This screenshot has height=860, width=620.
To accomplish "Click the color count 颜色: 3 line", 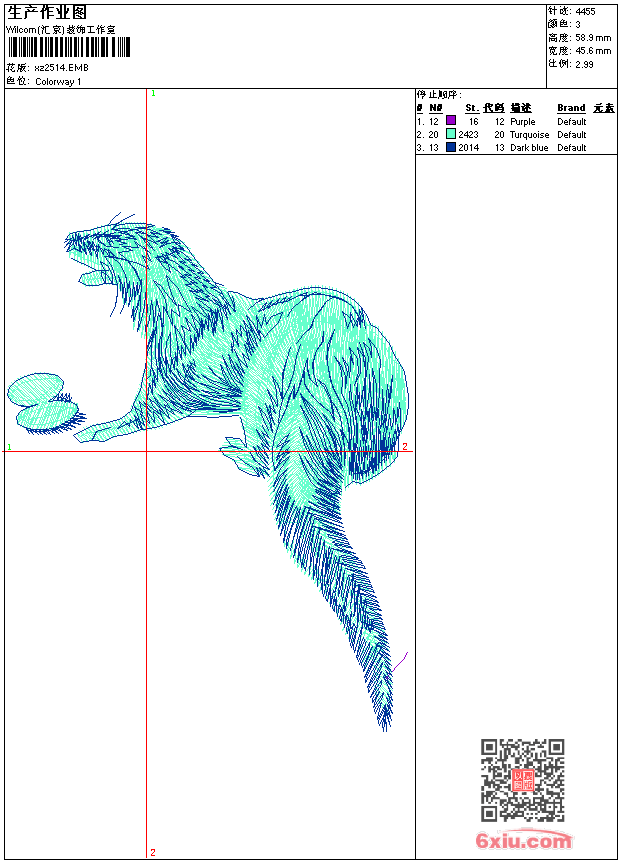I will (x=564, y=24).
